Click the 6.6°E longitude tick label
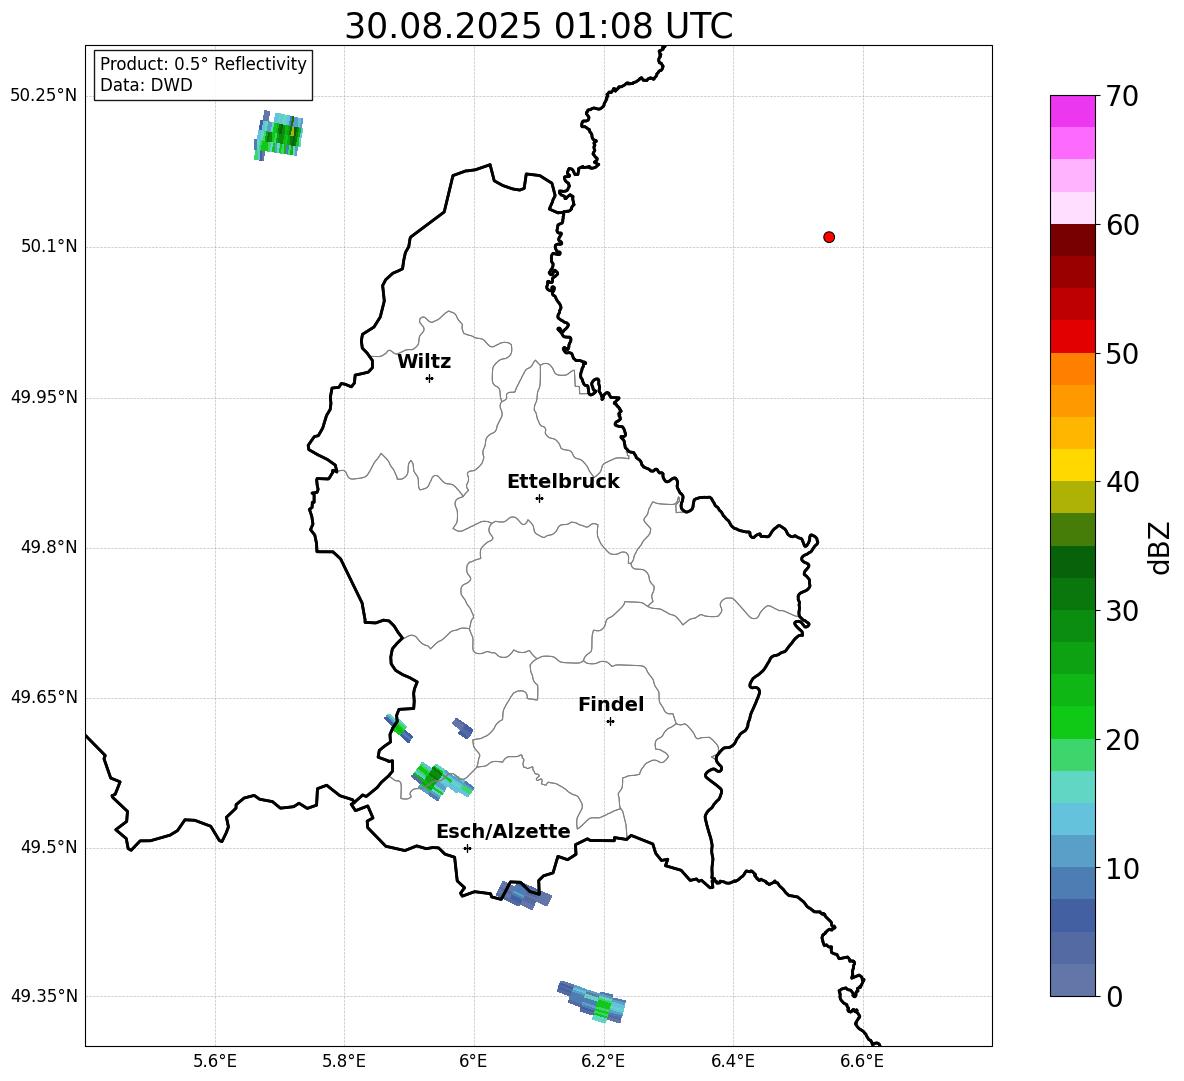The image size is (1184, 1081). [x=862, y=1061]
